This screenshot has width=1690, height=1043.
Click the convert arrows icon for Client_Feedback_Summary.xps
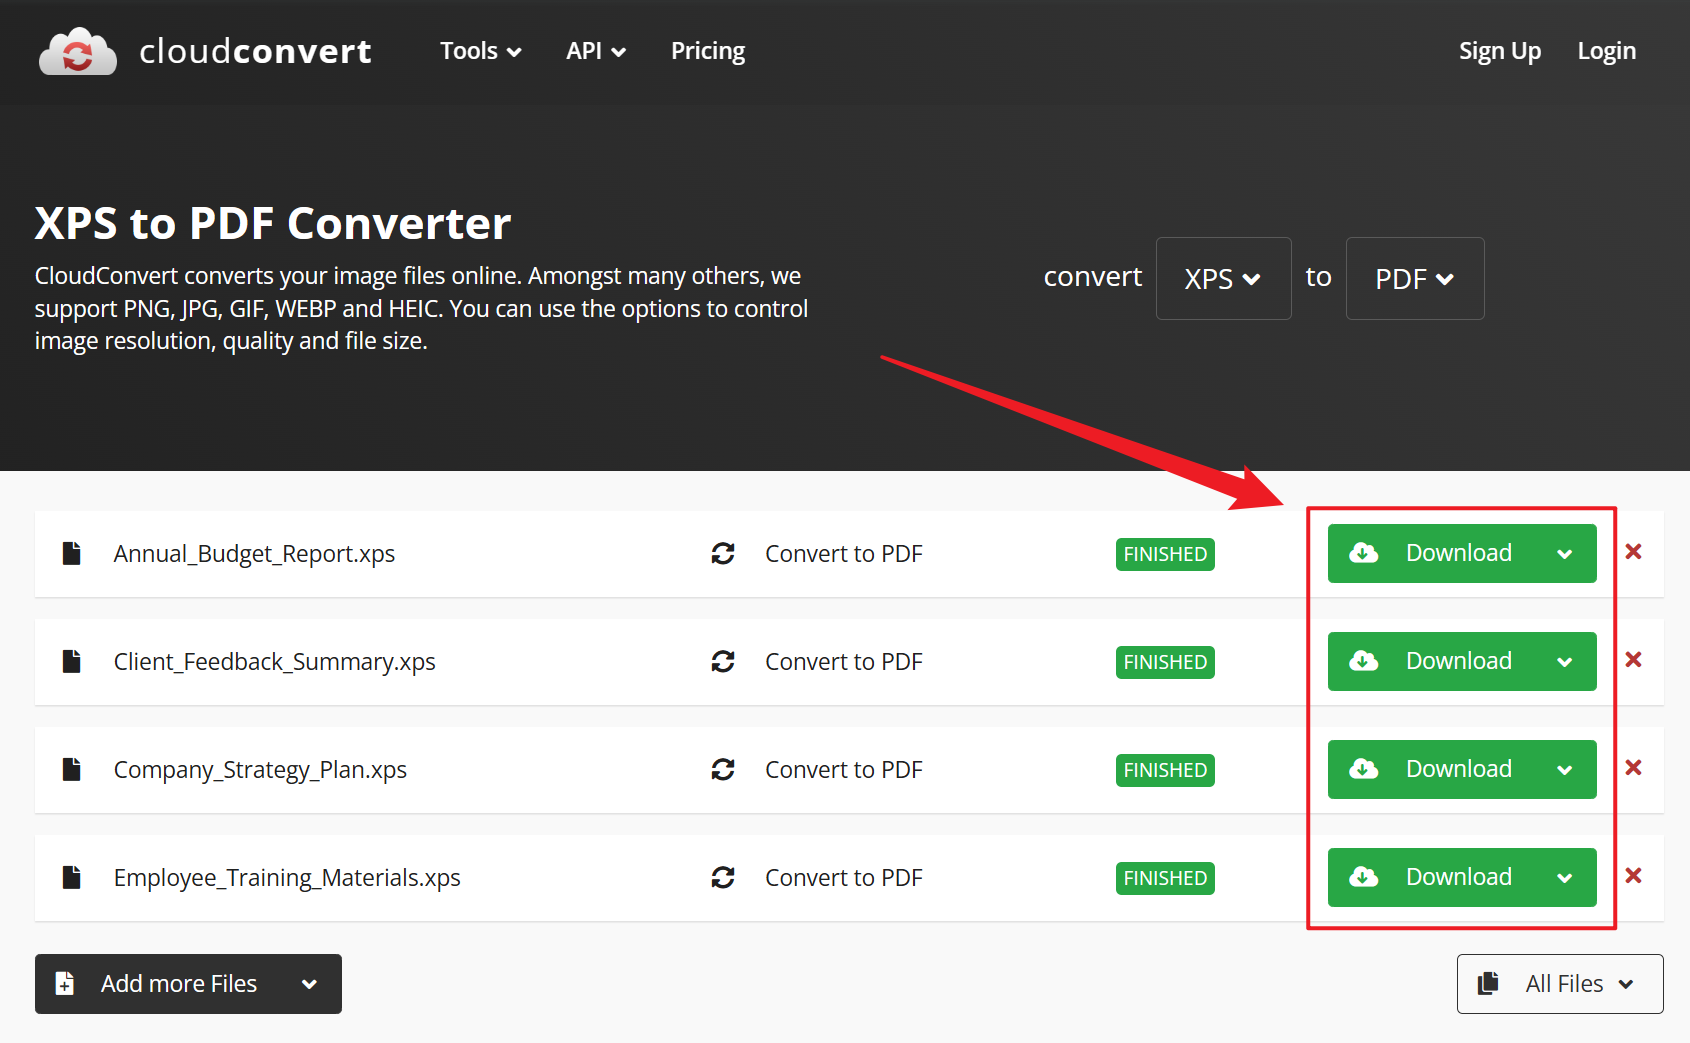point(722,661)
